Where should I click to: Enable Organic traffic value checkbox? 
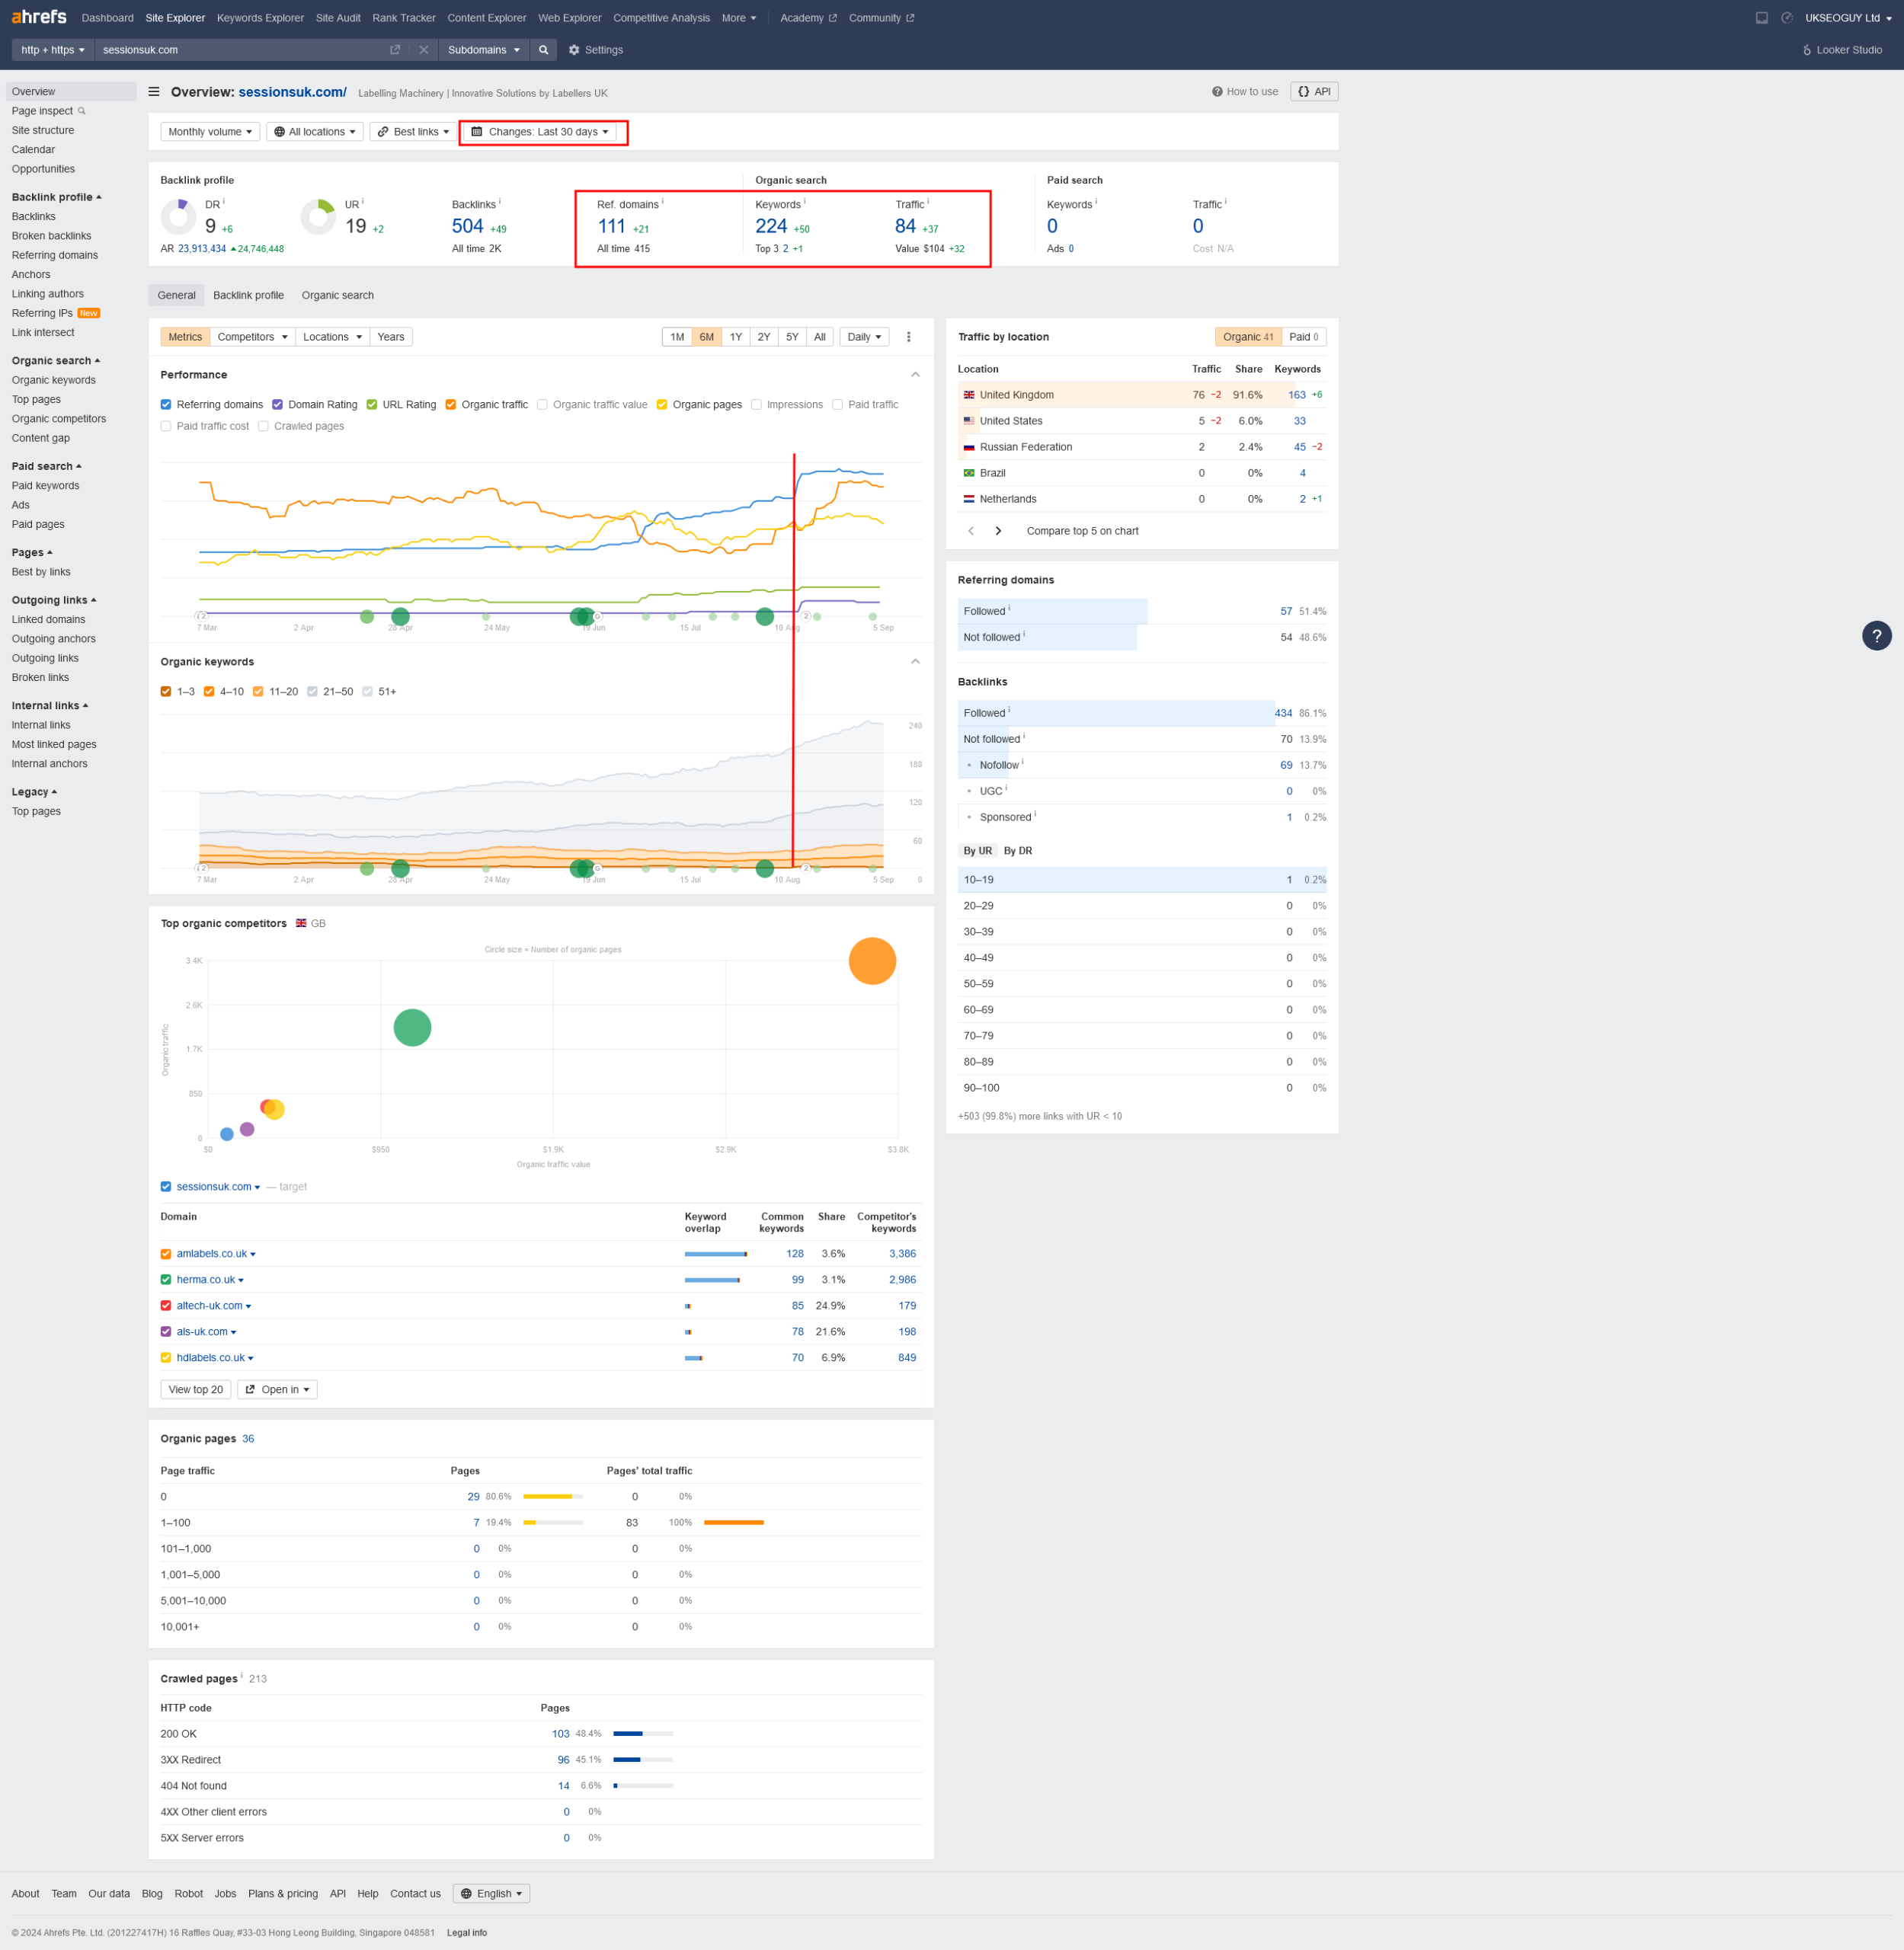click(x=542, y=405)
